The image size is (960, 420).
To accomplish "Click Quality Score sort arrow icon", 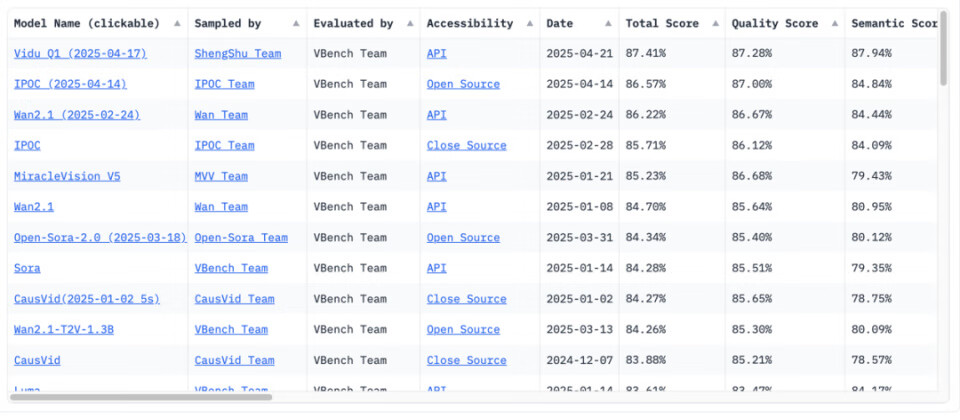I will click(x=834, y=23).
